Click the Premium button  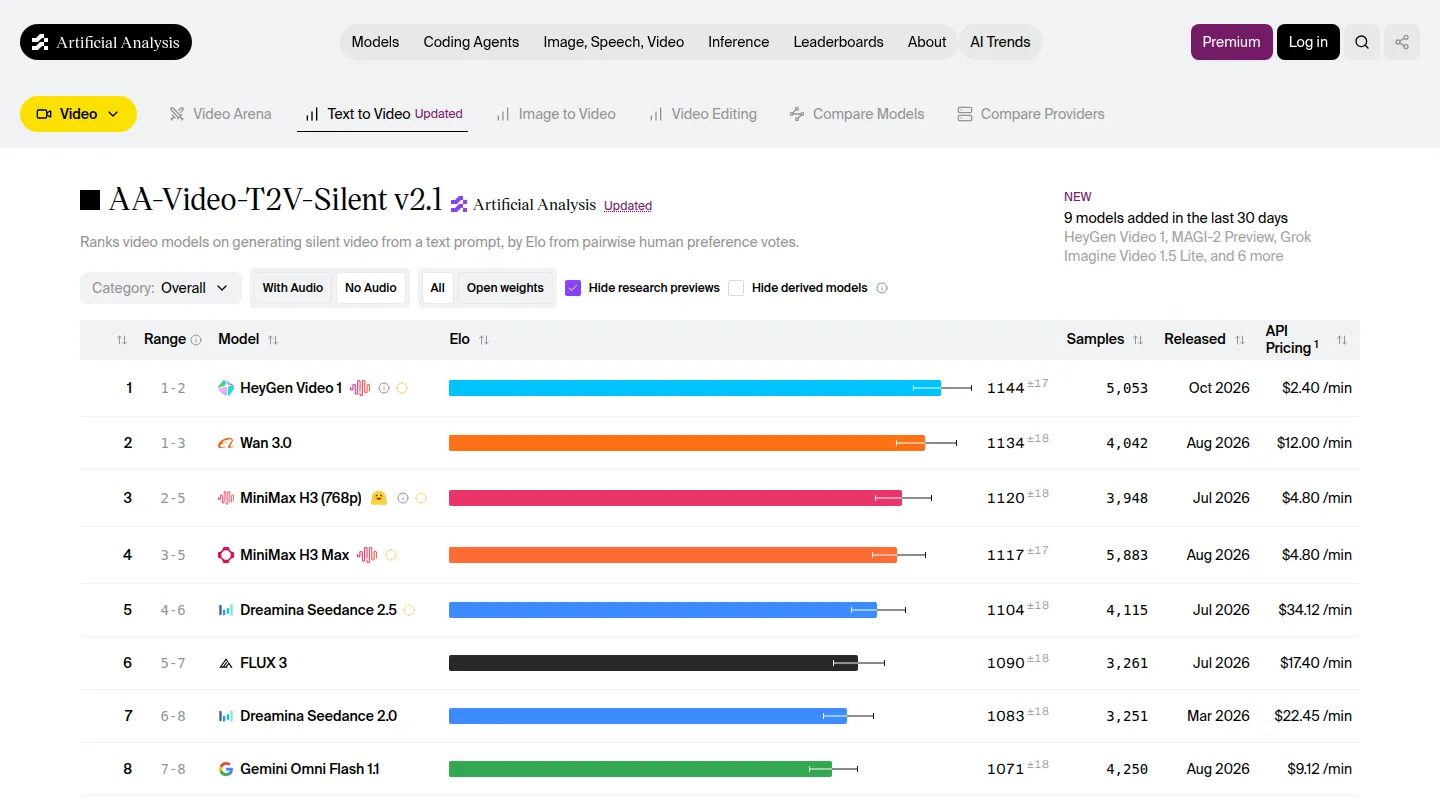tap(1231, 42)
